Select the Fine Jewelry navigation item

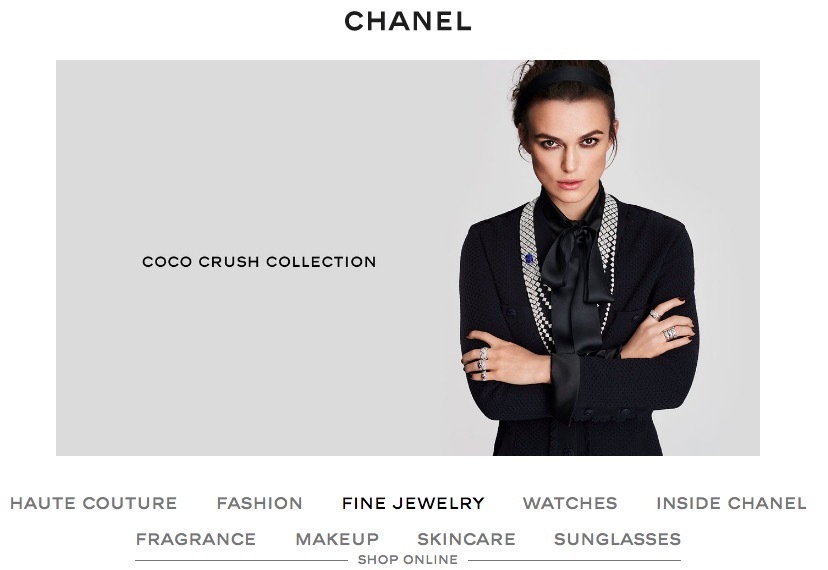tap(413, 503)
